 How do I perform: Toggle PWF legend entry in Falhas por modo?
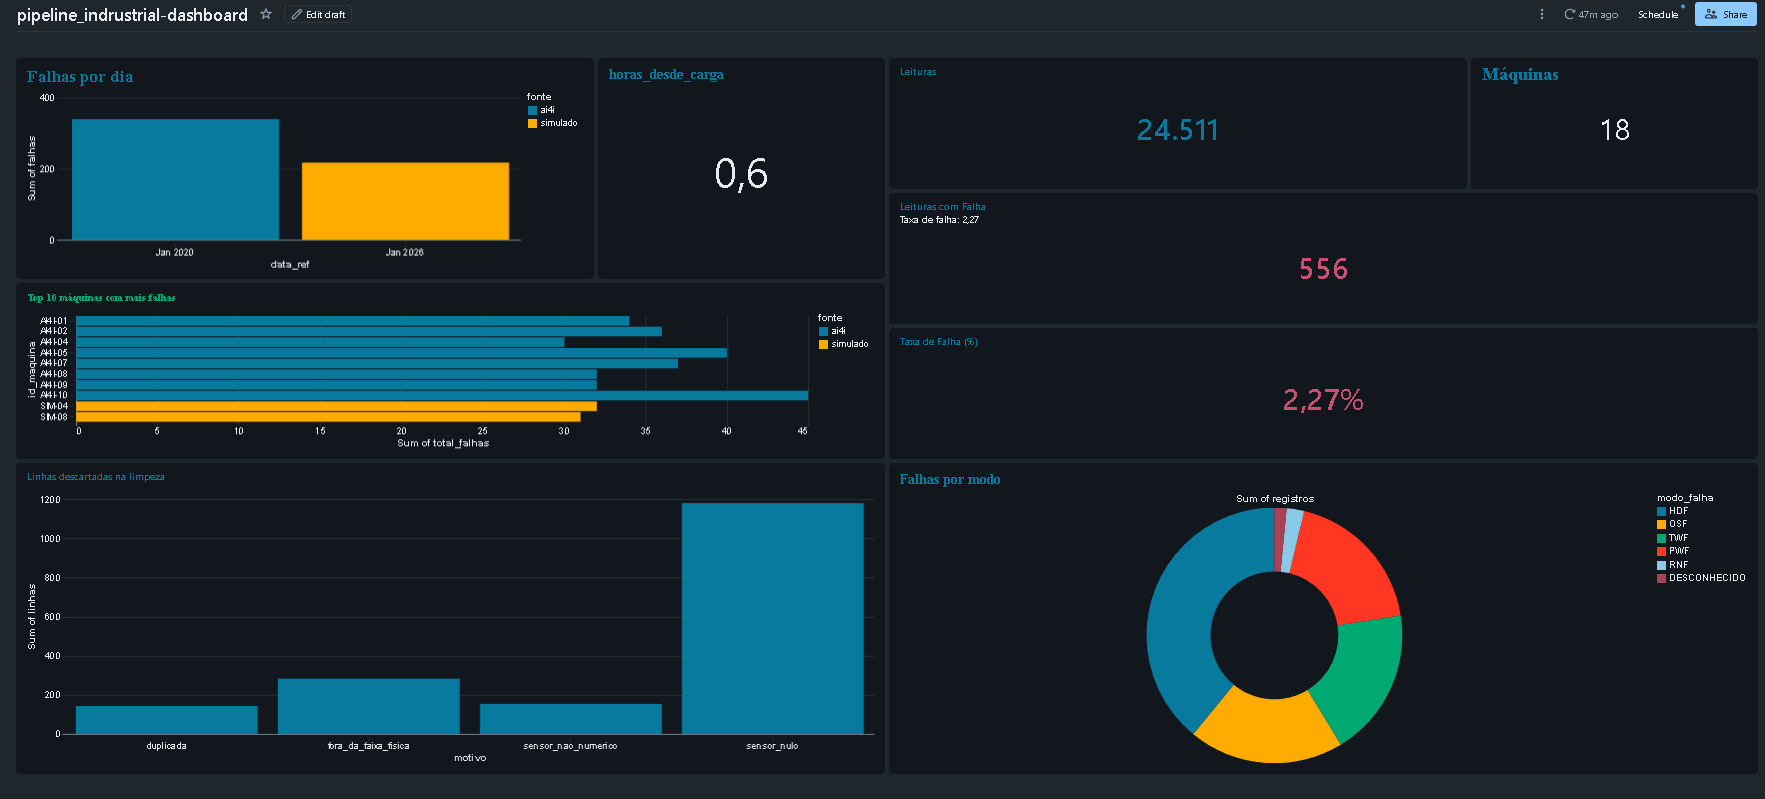1673,551
